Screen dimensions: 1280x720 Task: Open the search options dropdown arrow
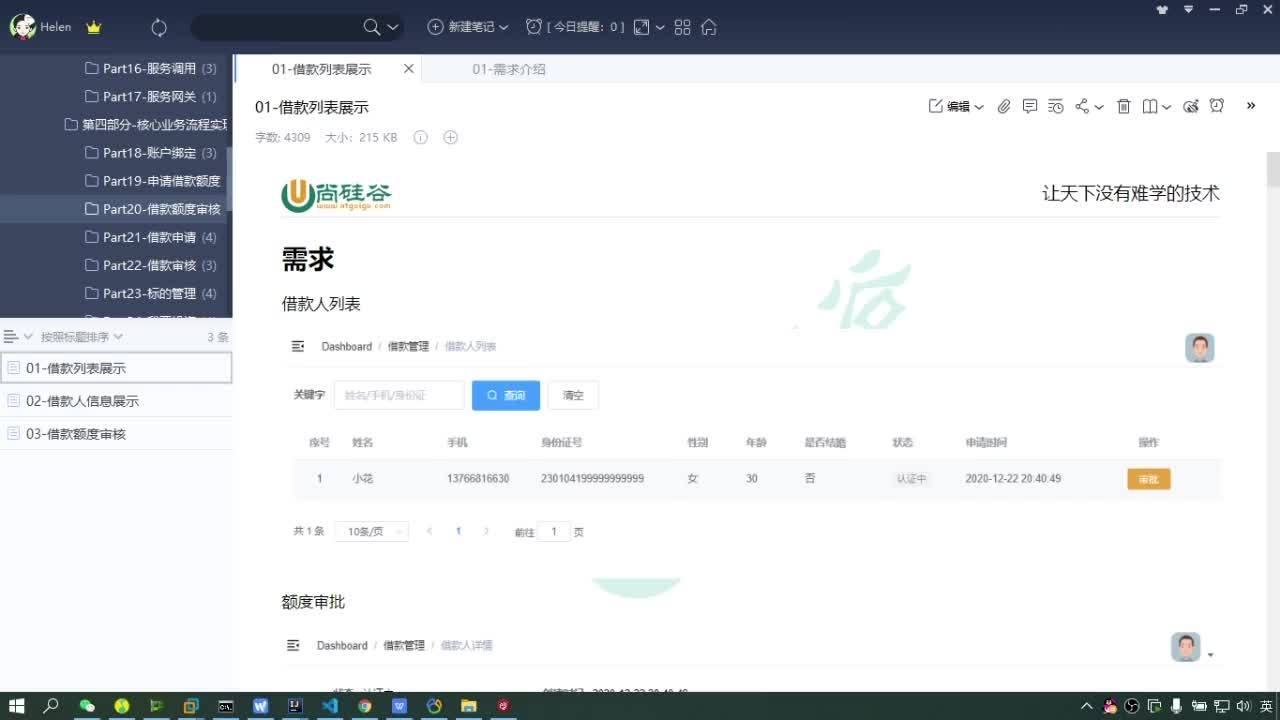(x=393, y=28)
